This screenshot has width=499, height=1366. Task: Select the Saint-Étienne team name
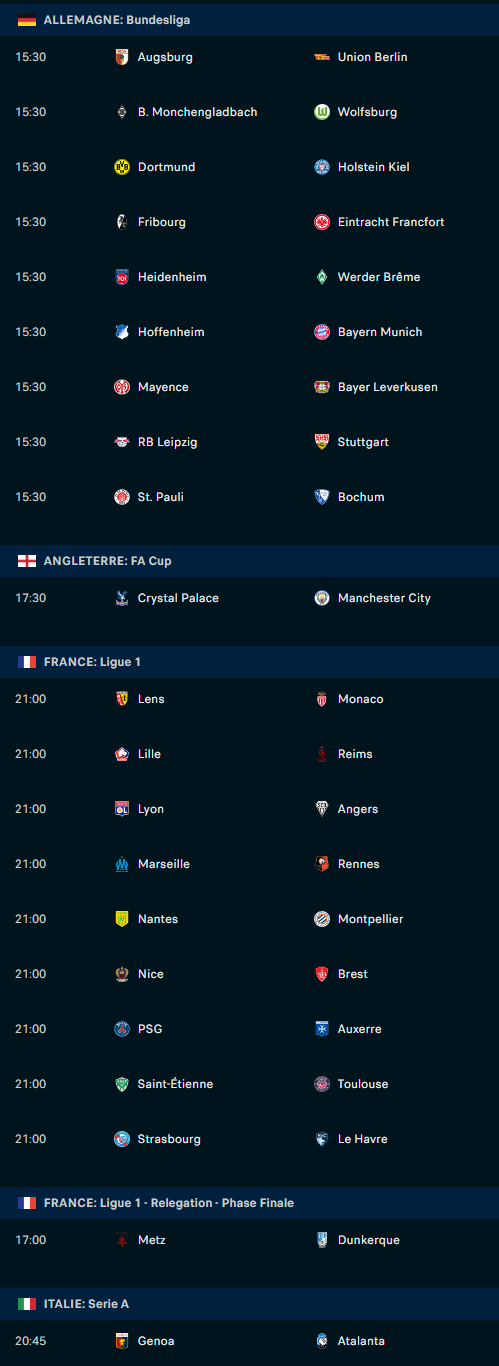coord(175,1084)
